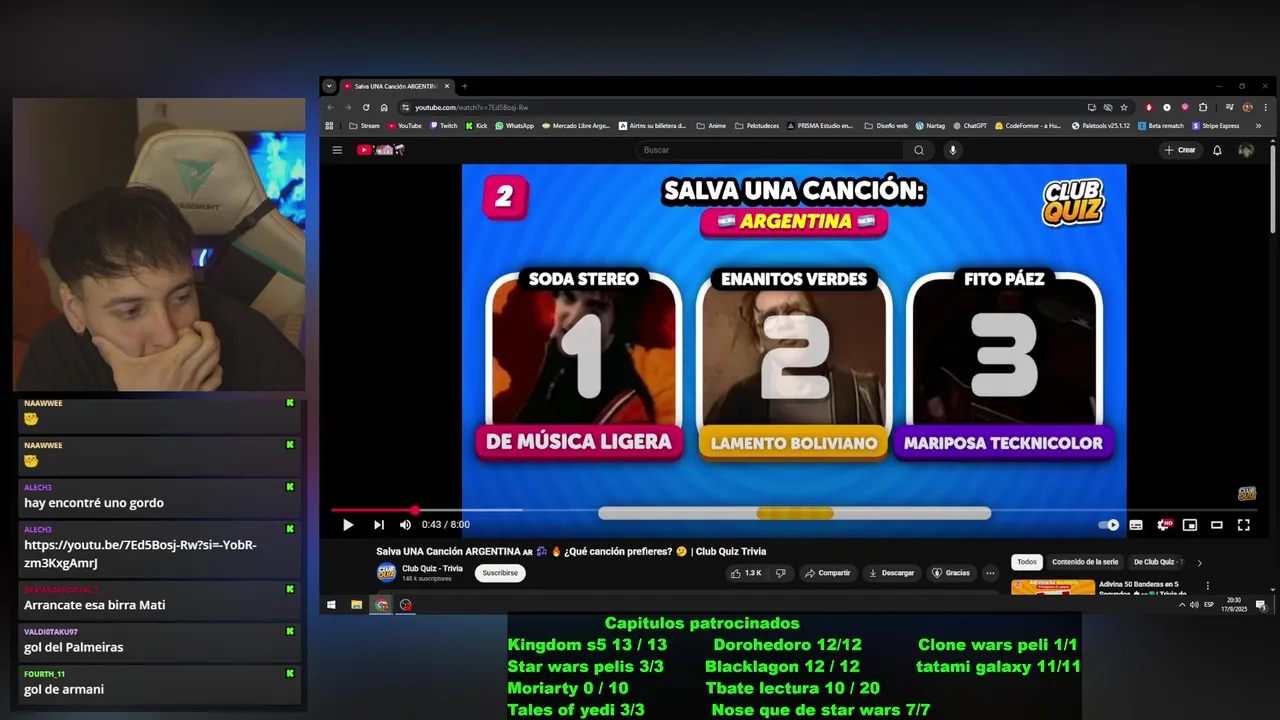Switch to theater mode
The height and width of the screenshot is (720, 1280).
pyautogui.click(x=1217, y=525)
